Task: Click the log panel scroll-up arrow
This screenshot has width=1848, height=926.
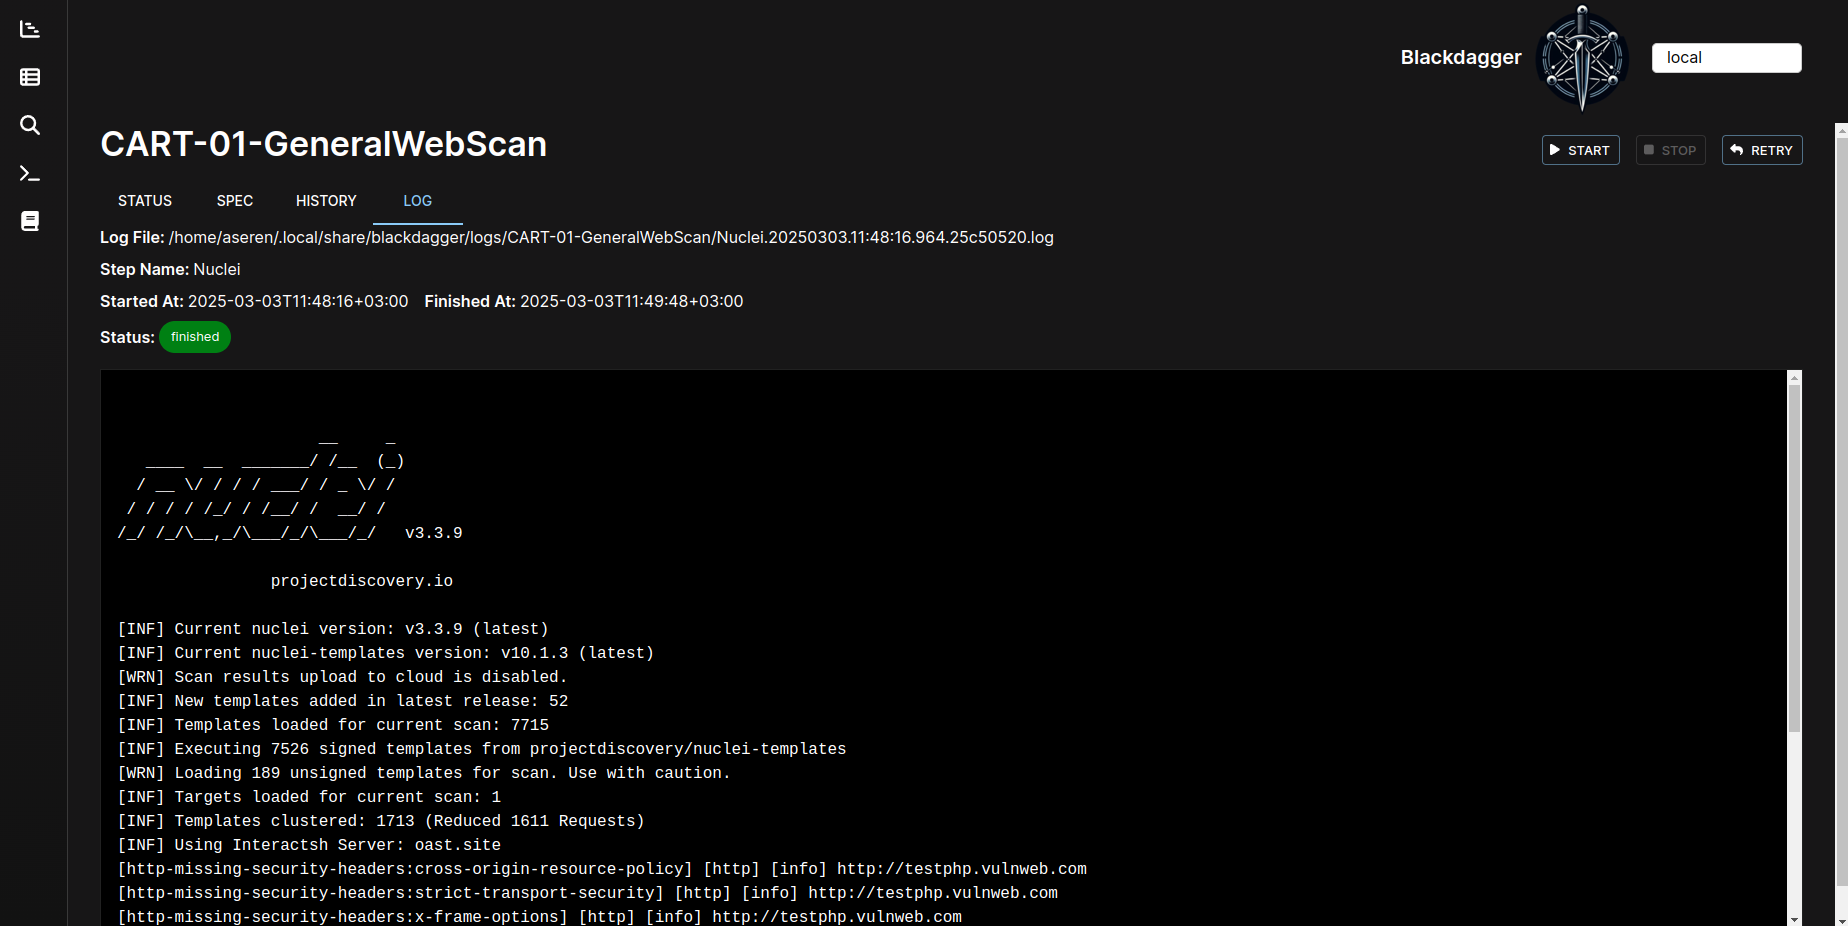Action: click(x=1794, y=378)
